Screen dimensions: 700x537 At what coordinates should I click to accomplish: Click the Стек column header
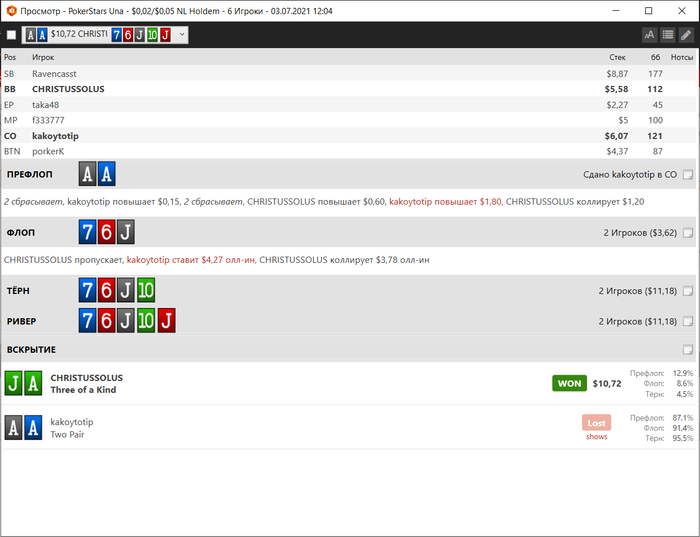pos(617,57)
